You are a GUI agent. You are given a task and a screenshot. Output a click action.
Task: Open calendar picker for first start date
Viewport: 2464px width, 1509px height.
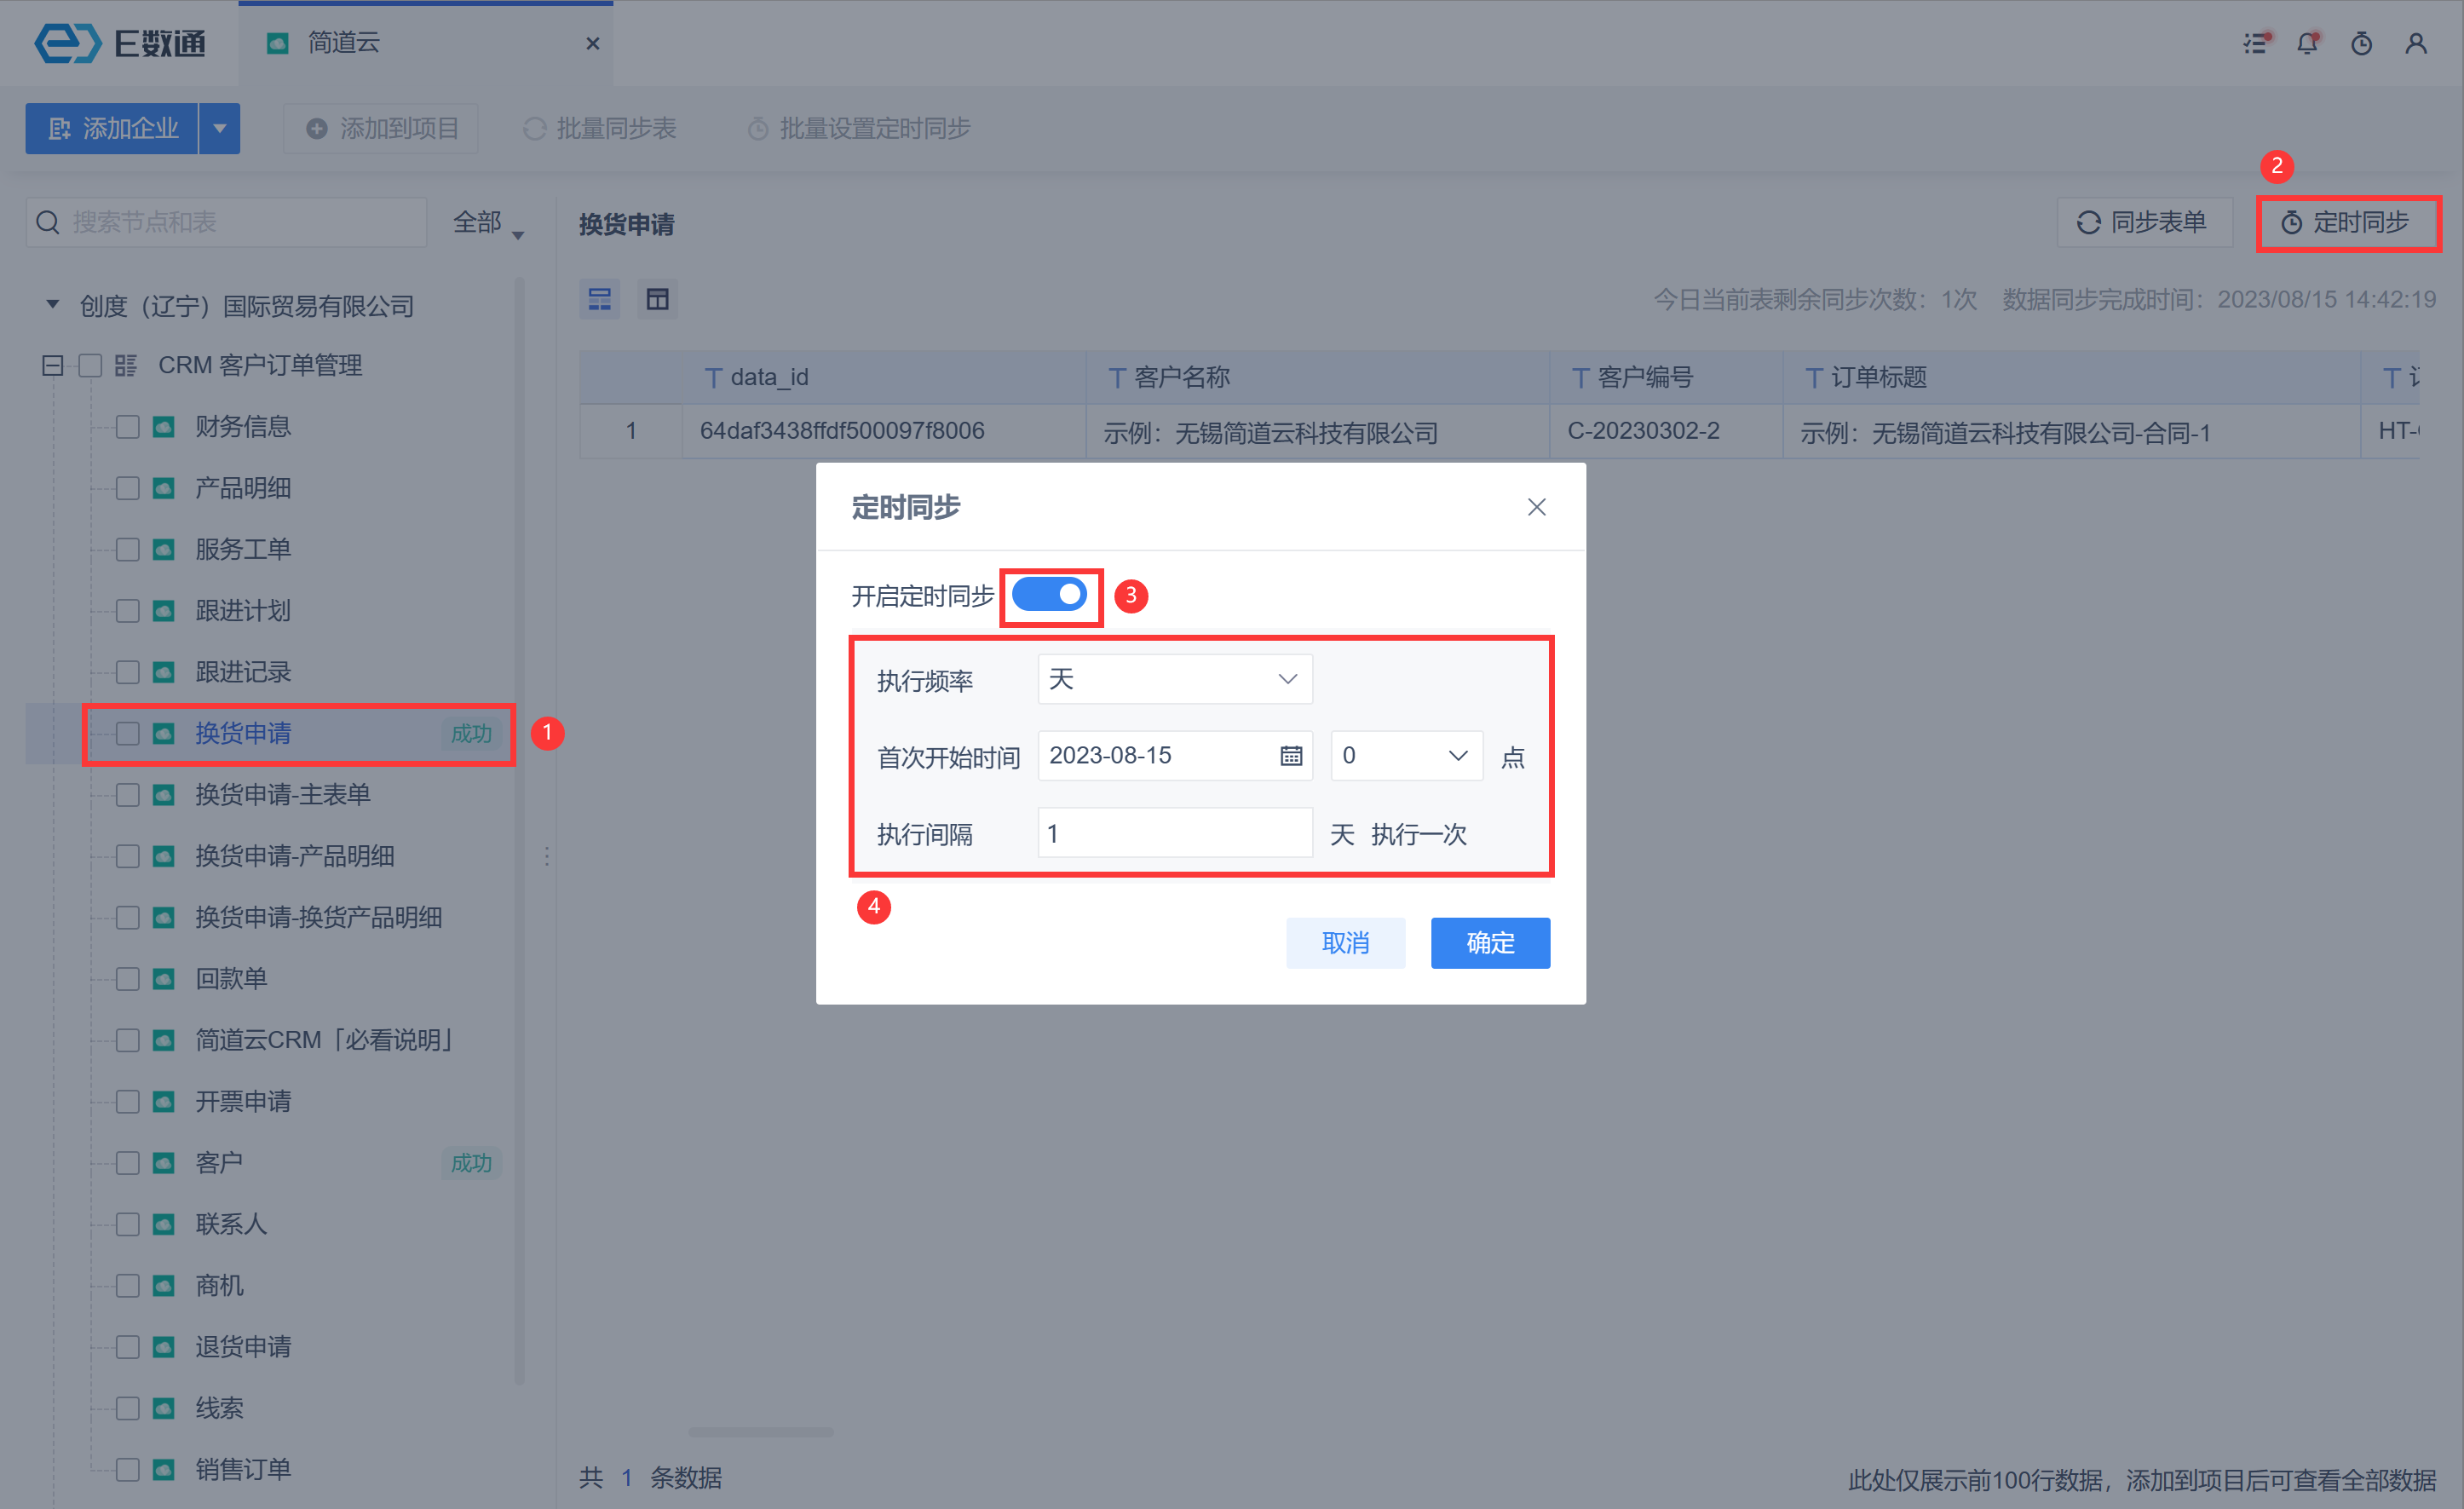pos(1290,756)
